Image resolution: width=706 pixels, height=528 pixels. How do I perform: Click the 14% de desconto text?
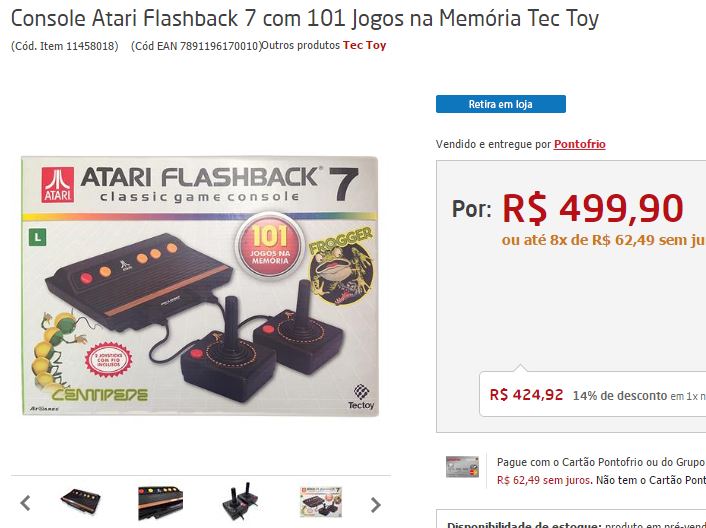click(620, 396)
